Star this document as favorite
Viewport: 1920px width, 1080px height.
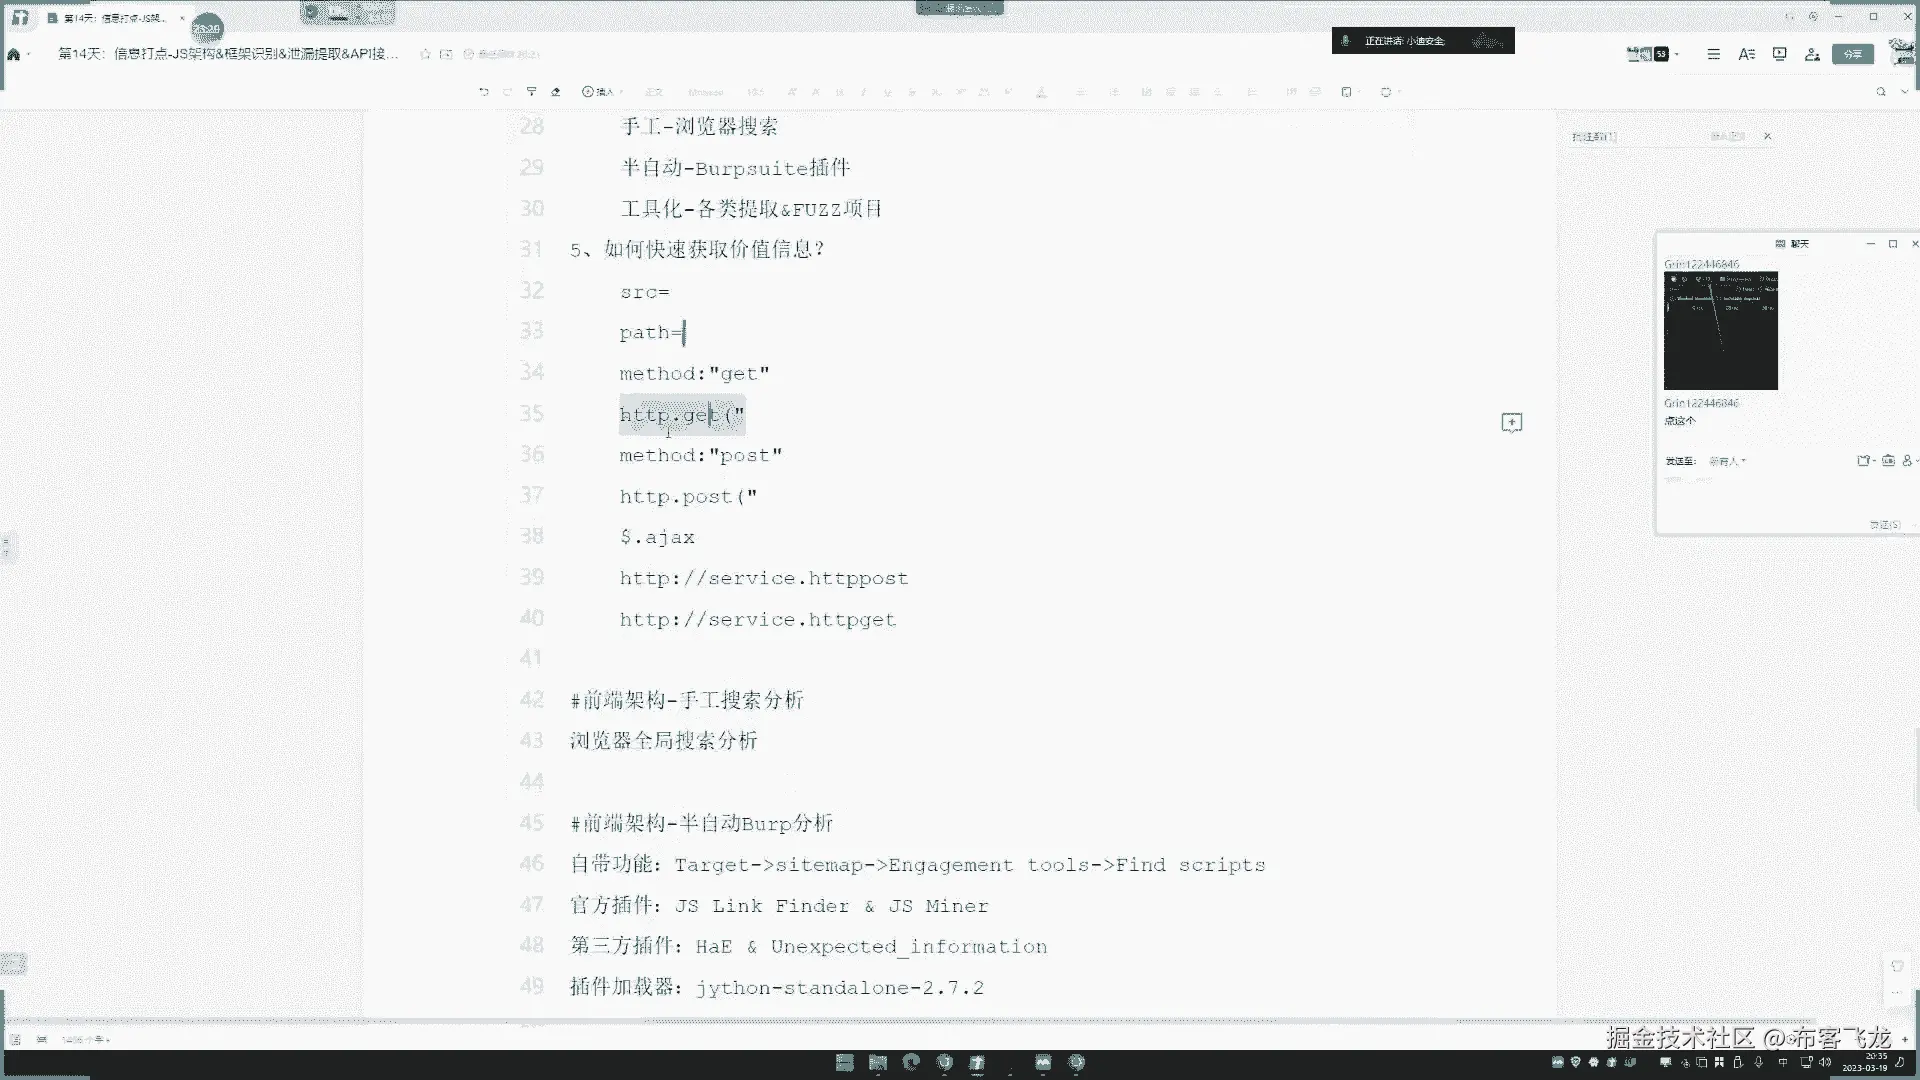(425, 54)
